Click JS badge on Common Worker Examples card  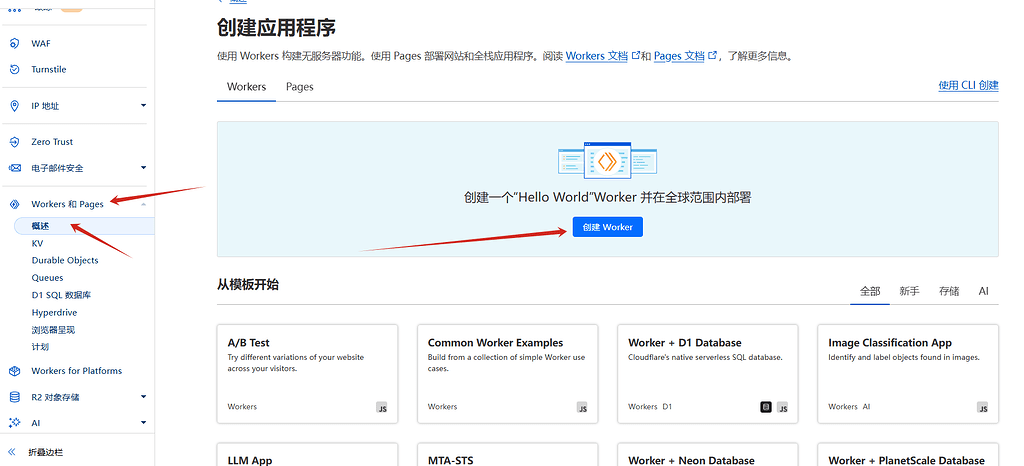coord(582,407)
